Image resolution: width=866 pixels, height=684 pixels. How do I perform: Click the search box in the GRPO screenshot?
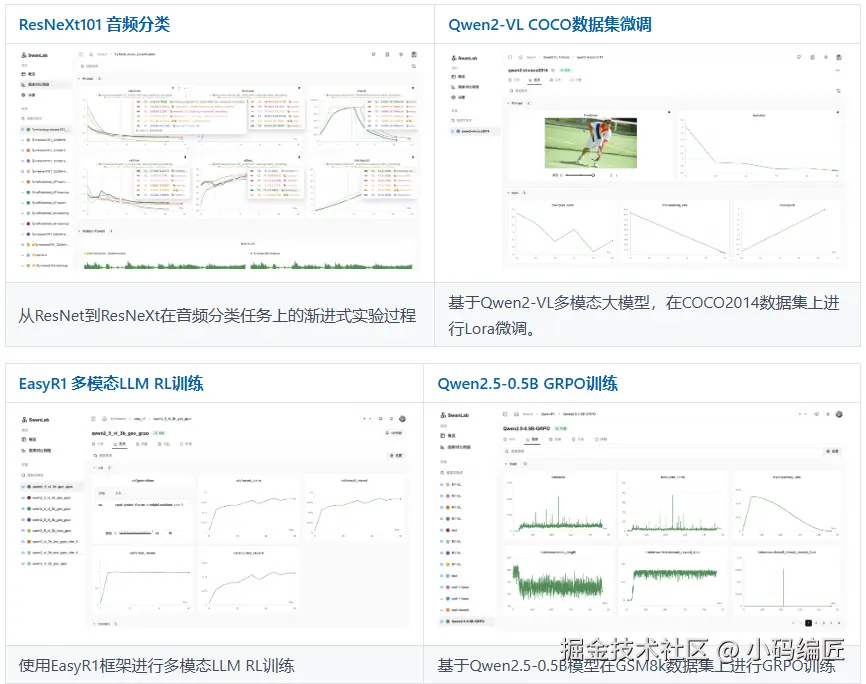(x=662, y=451)
